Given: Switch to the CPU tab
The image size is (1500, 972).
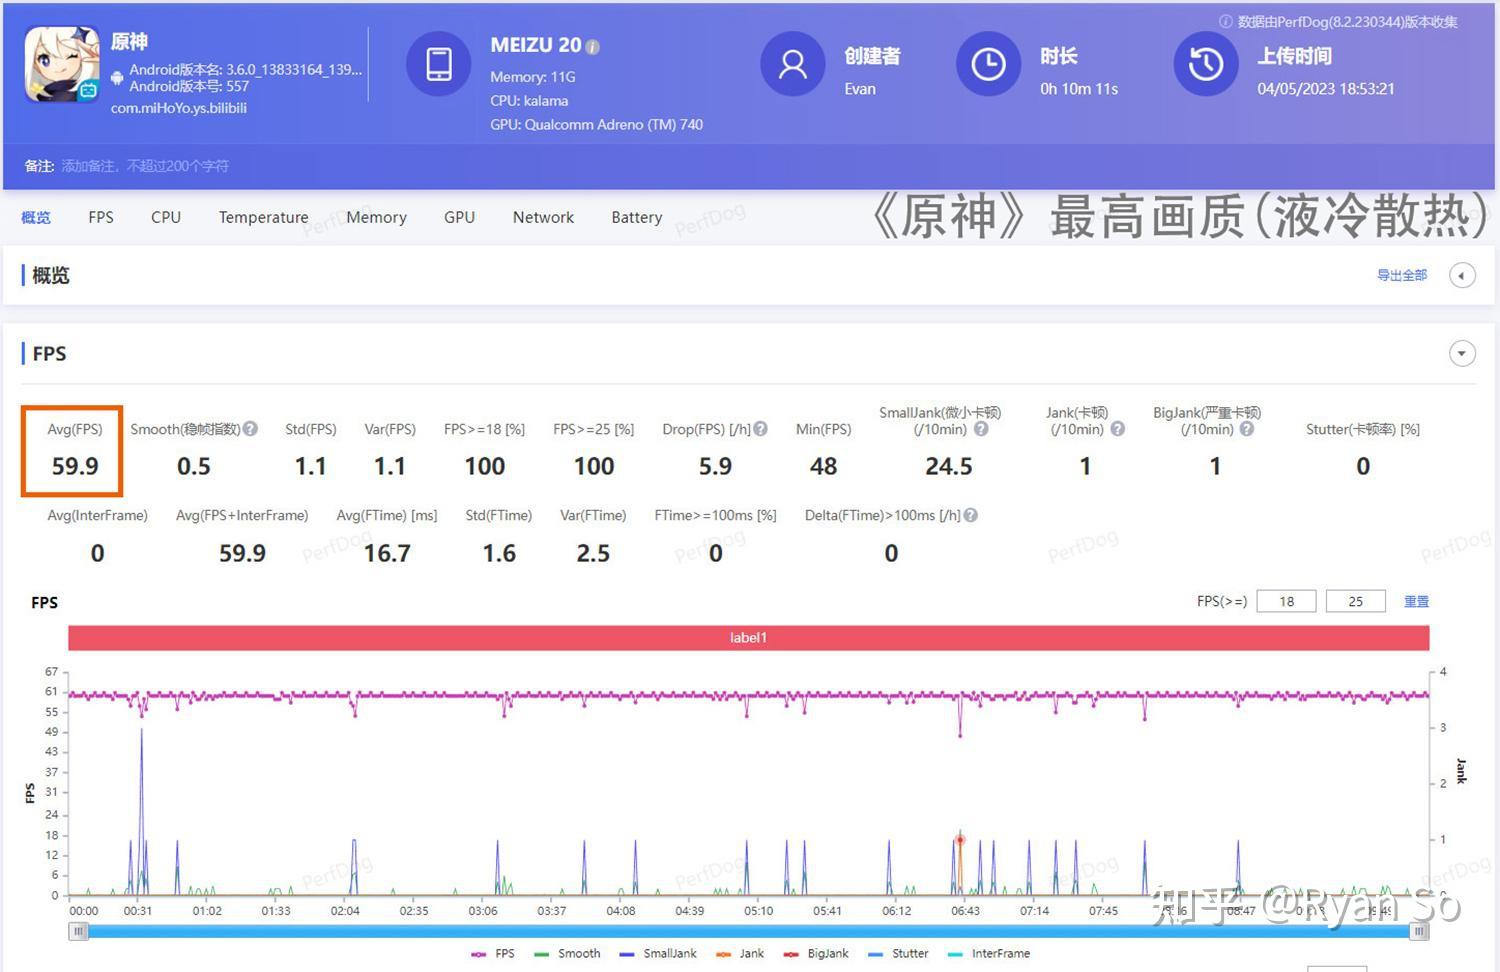Looking at the screenshot, I should [x=166, y=217].
